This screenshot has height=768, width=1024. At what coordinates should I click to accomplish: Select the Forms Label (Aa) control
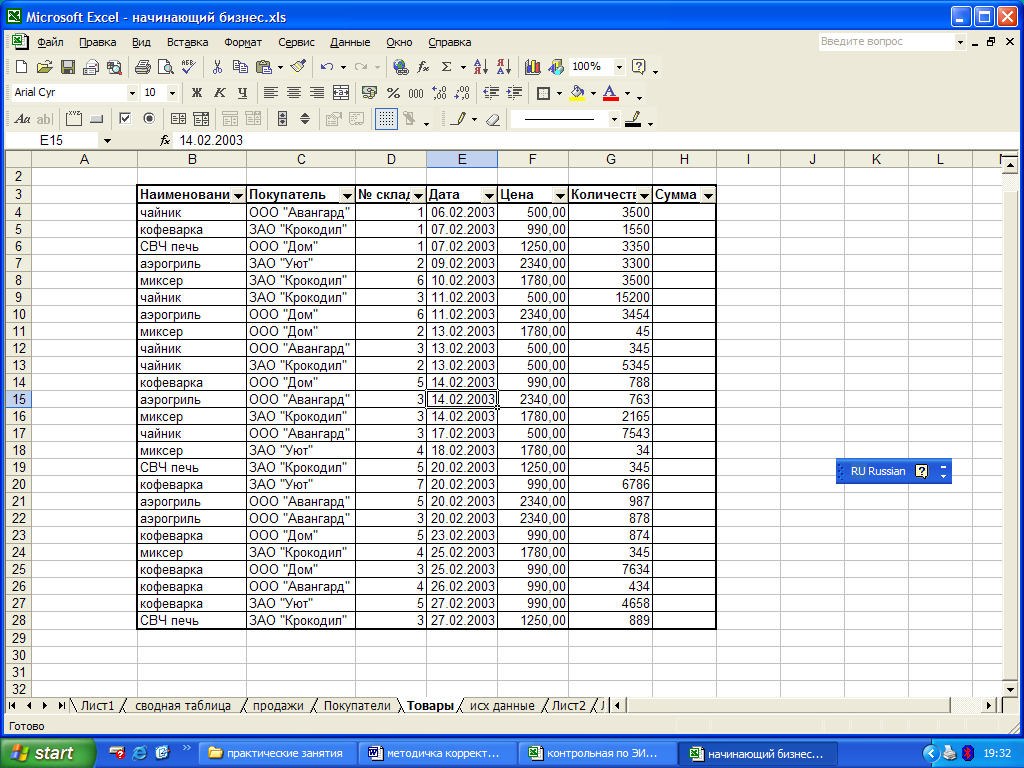click(22, 119)
